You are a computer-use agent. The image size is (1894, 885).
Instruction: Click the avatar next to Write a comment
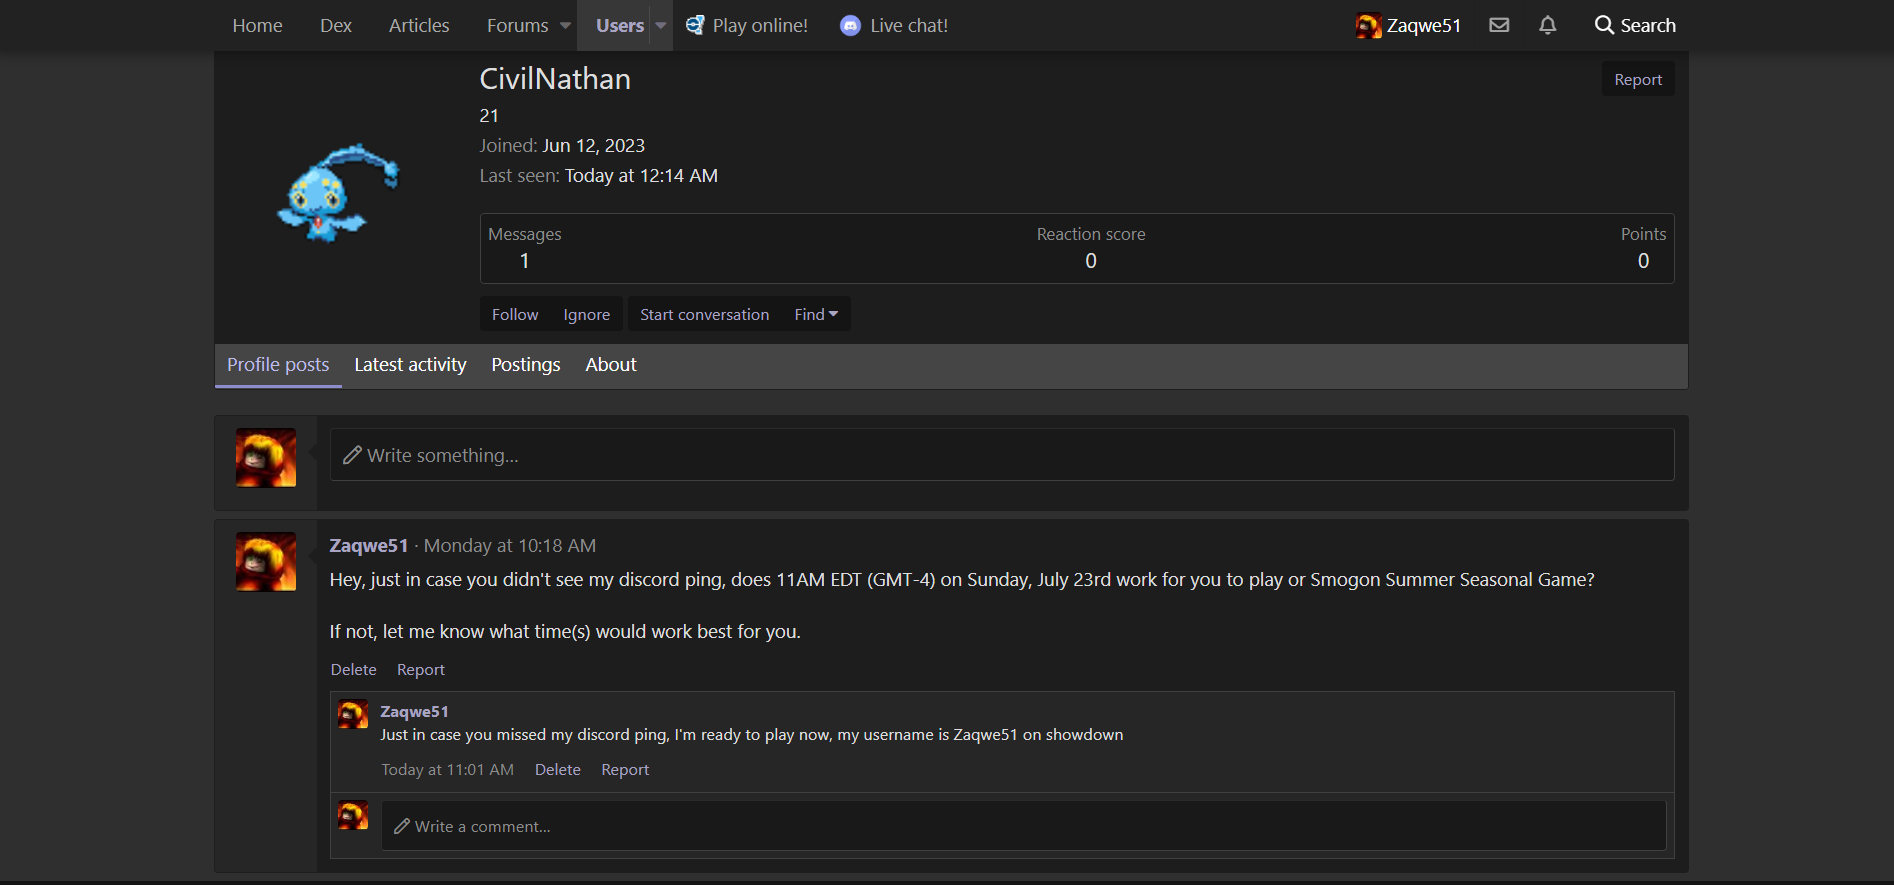pos(353,815)
